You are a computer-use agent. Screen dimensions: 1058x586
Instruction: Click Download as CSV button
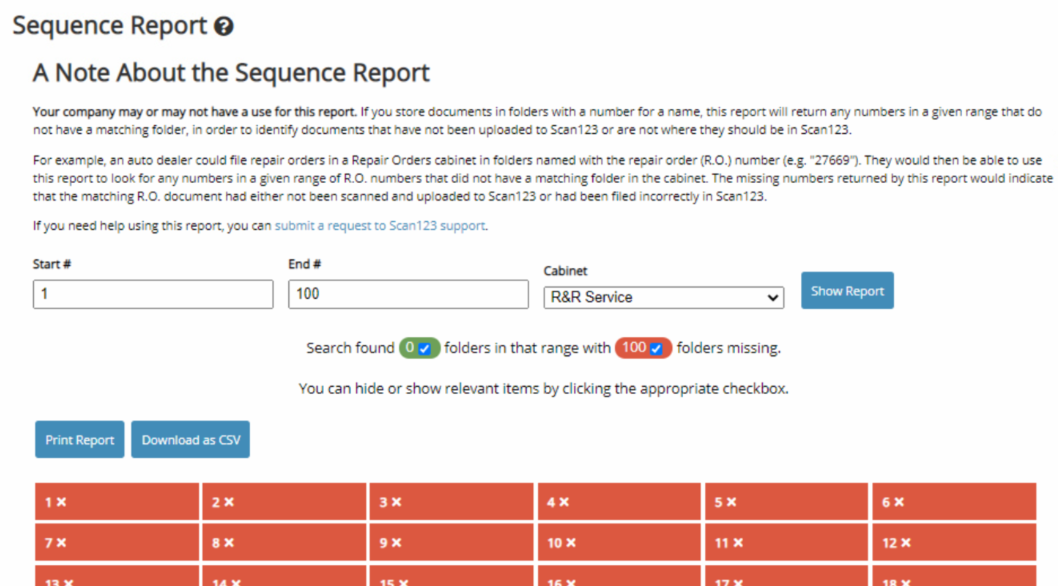(190, 440)
